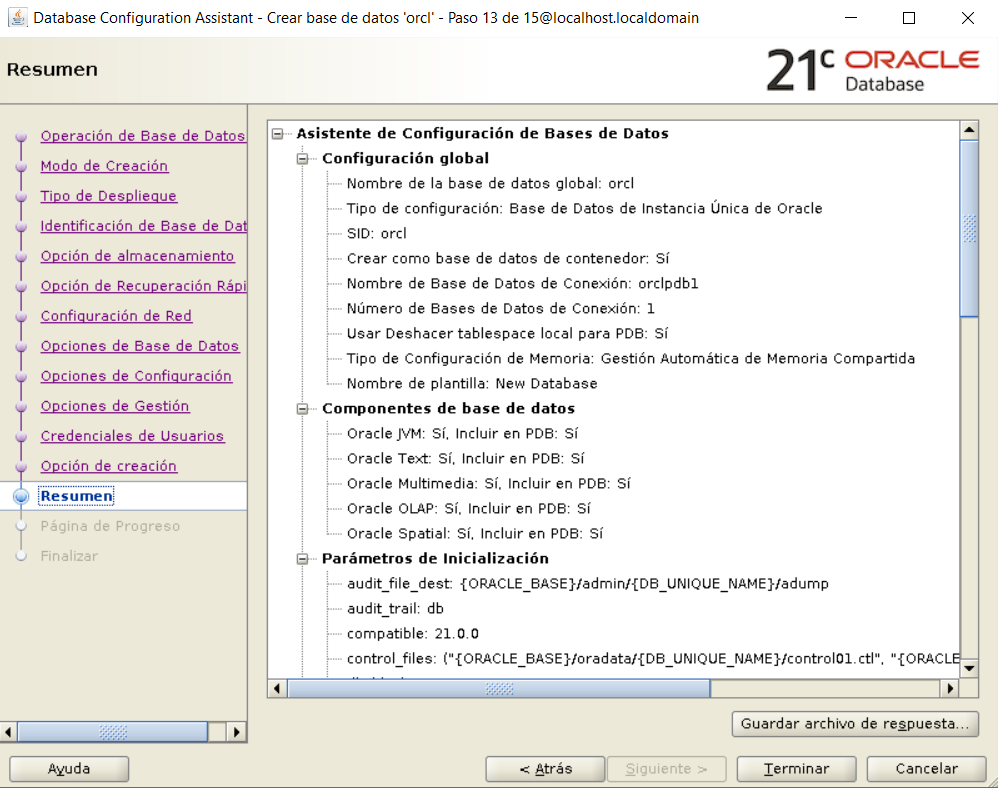Click summary panel scroll left arrow
This screenshot has width=998, height=788.
(277, 688)
